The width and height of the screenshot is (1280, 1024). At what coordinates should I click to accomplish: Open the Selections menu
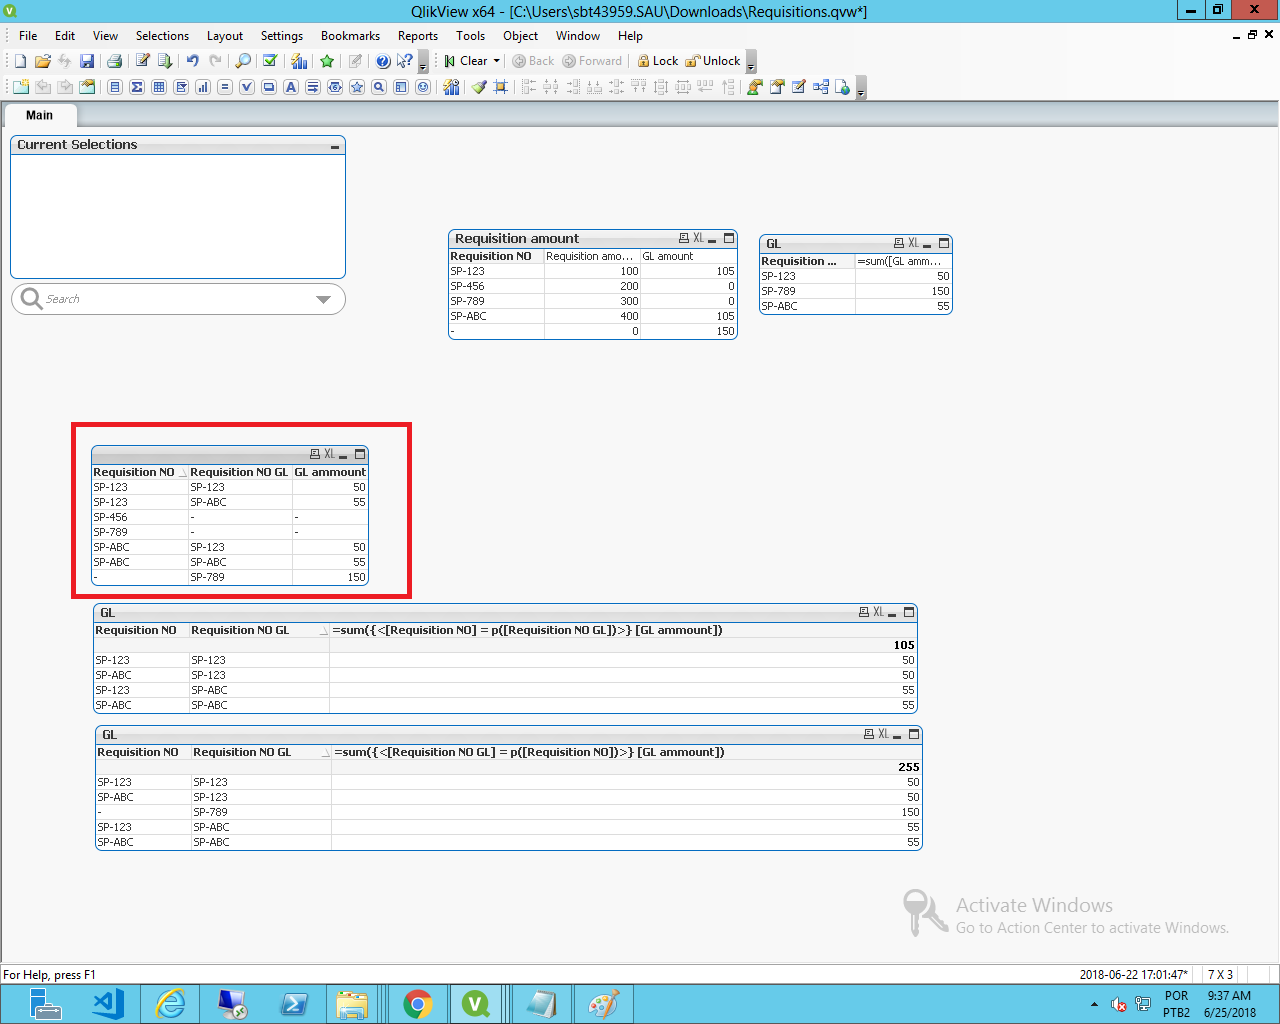click(x=162, y=36)
